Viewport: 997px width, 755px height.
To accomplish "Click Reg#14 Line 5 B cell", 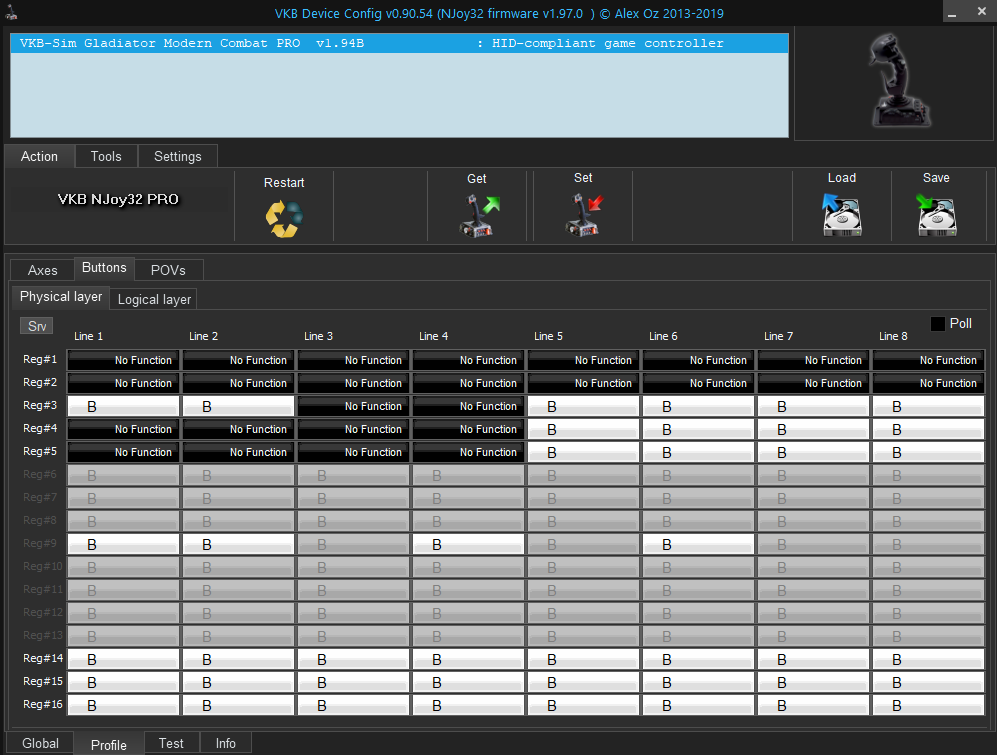I will point(583,659).
